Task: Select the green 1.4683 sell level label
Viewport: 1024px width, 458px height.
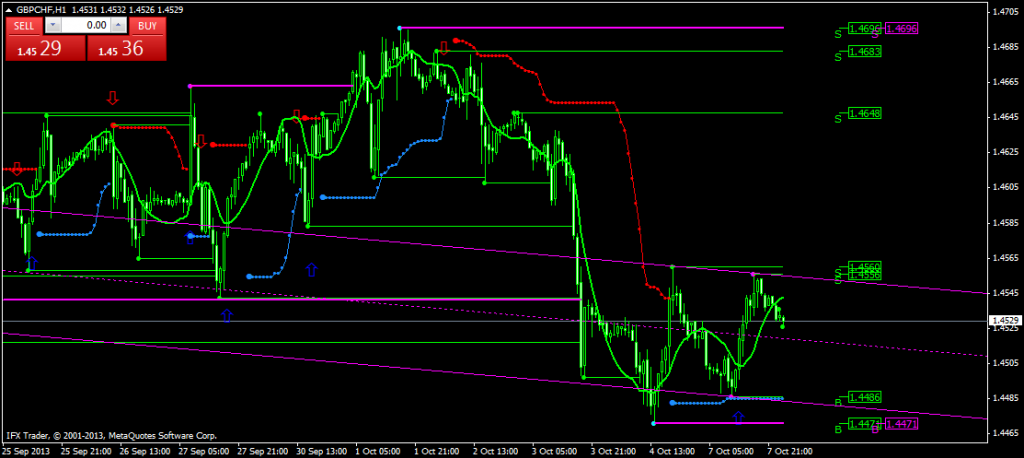Action: click(863, 50)
